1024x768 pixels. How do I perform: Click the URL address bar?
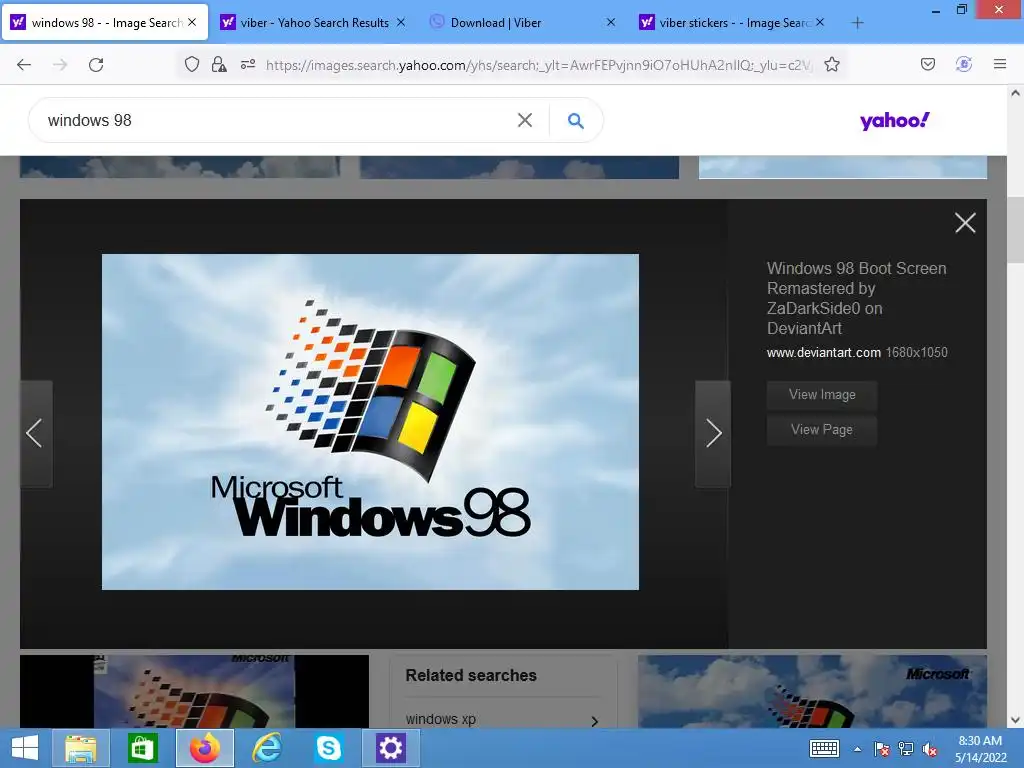click(x=538, y=65)
